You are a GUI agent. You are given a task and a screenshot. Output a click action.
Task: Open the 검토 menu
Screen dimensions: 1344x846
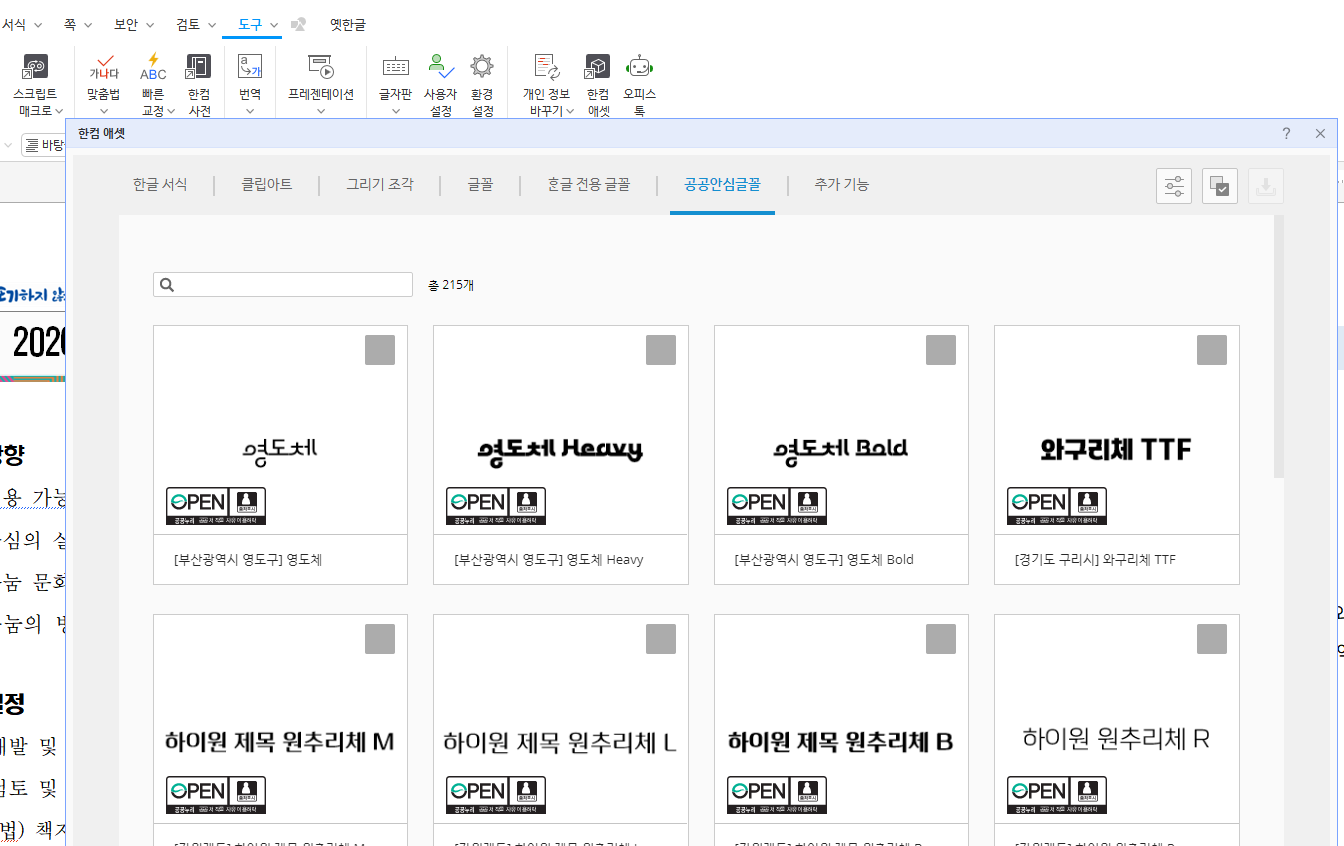pyautogui.click(x=195, y=24)
